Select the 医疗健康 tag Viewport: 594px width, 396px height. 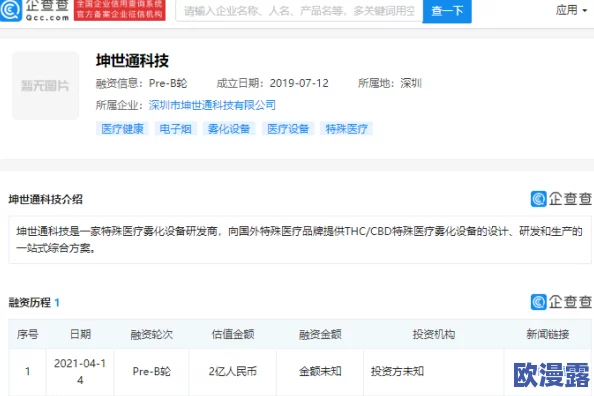[122, 129]
